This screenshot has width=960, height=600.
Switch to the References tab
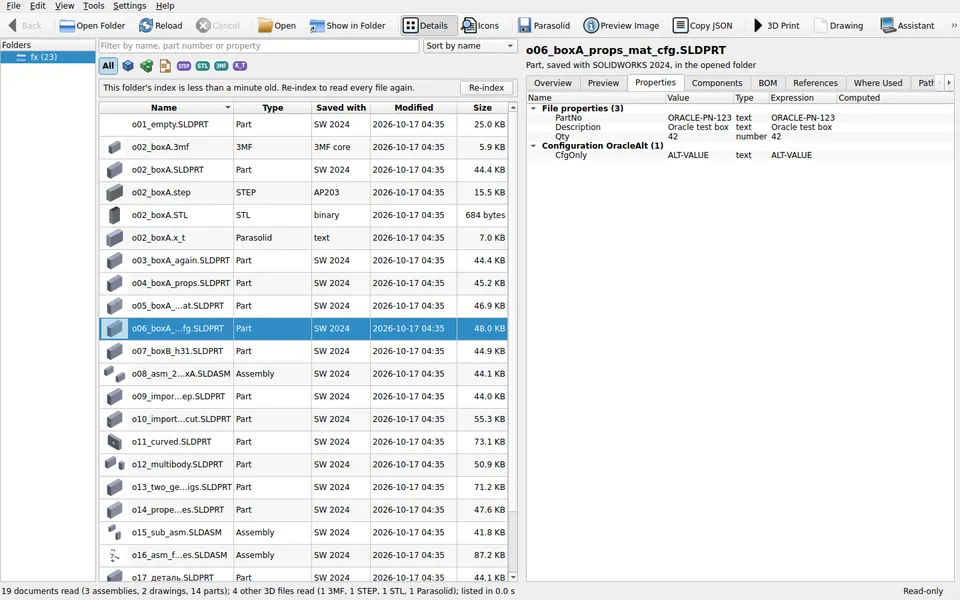pyautogui.click(x=815, y=83)
